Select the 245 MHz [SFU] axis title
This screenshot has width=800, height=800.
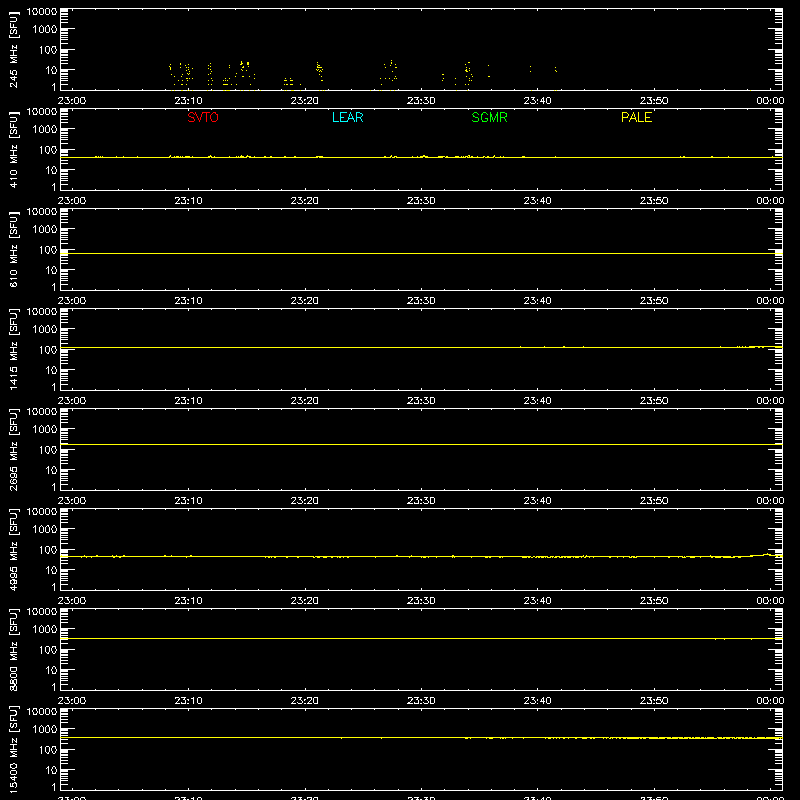13,49
